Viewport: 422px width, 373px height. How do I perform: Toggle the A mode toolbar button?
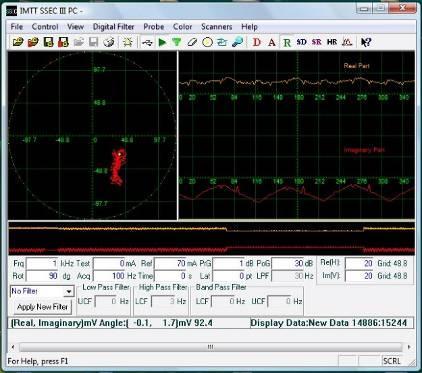[272, 42]
